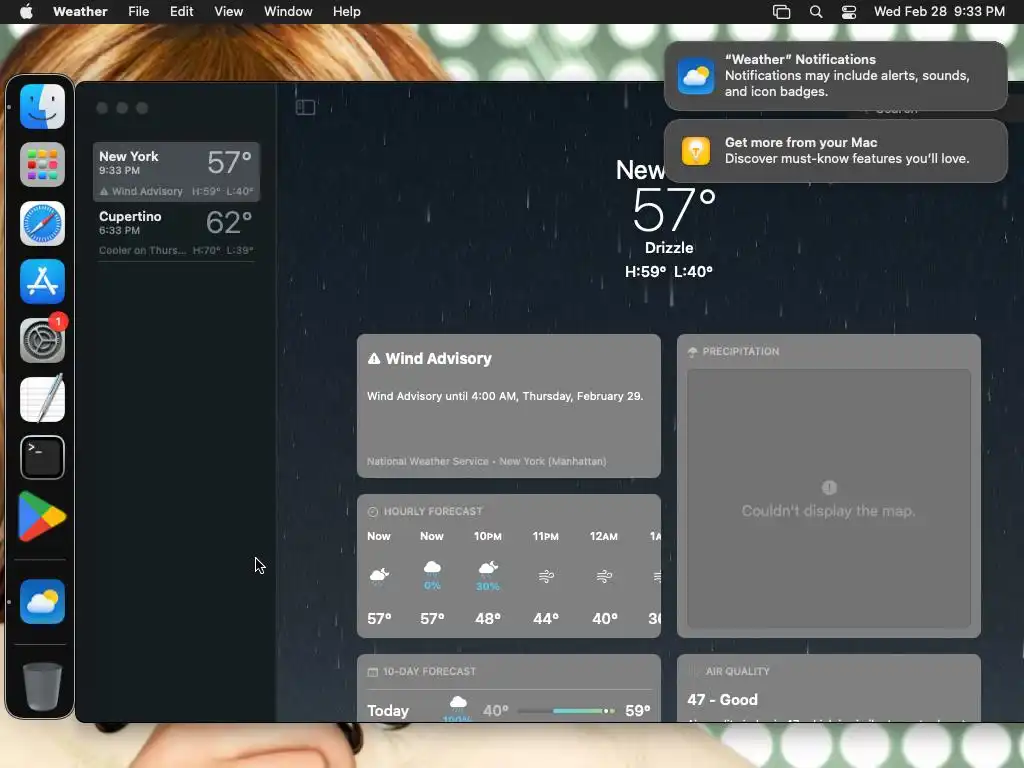Click the H:59° L:40° summary text
This screenshot has width=1024, height=768.
click(669, 272)
